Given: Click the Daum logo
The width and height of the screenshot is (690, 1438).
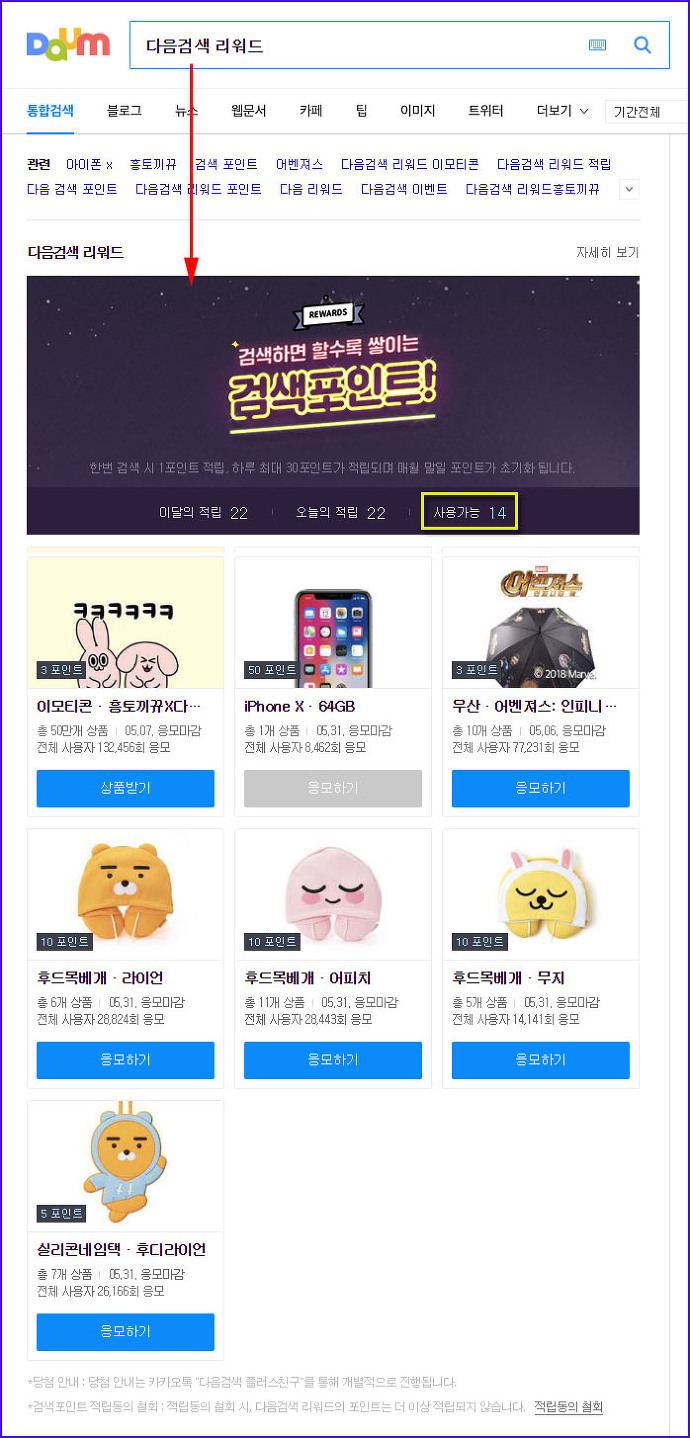Looking at the screenshot, I should pyautogui.click(x=68, y=44).
